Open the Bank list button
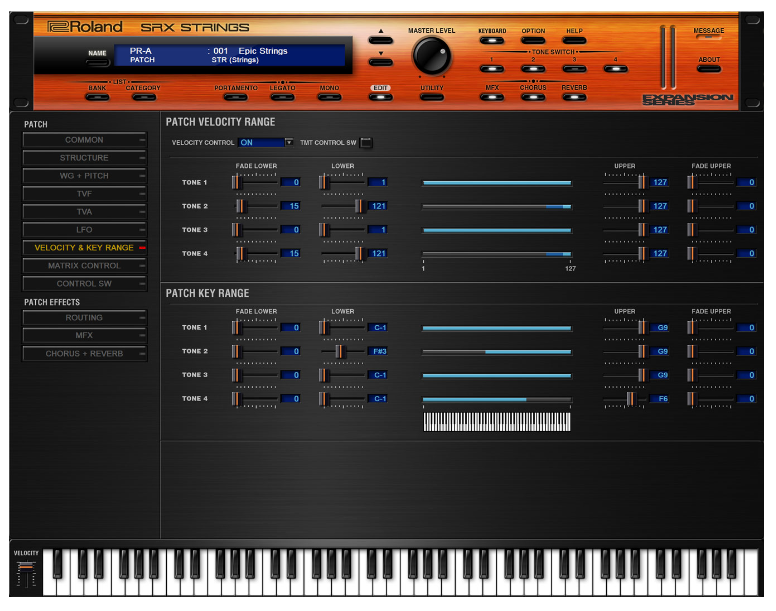The image size is (776, 611). tap(97, 97)
